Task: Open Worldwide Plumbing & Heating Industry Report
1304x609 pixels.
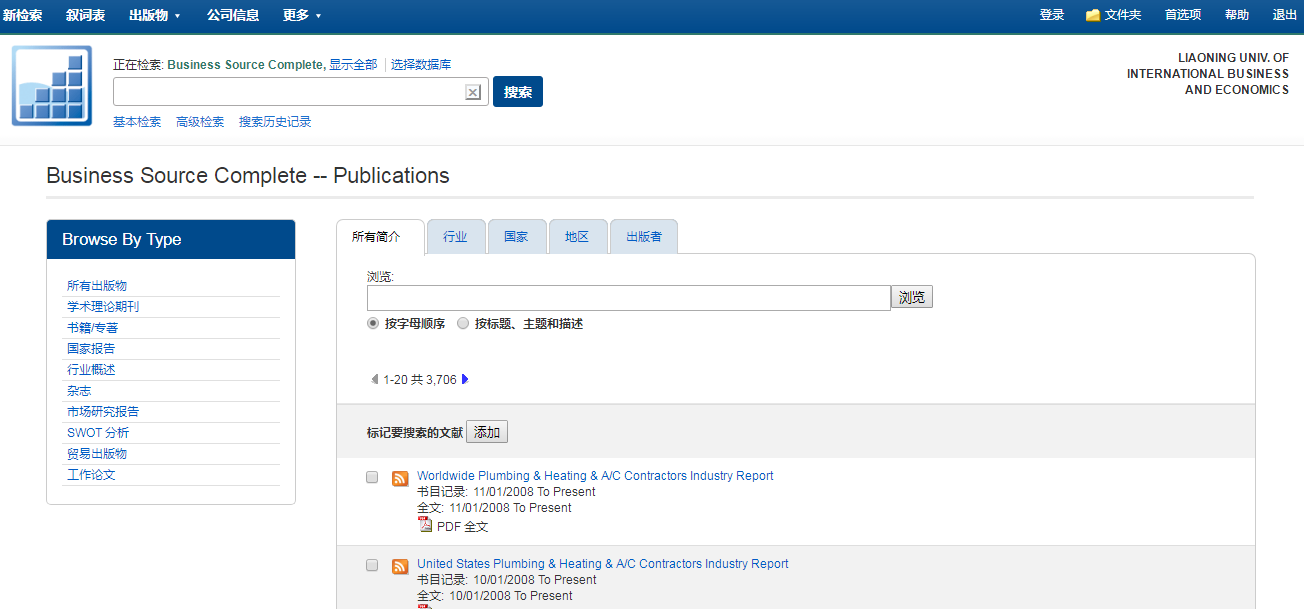Action: coord(595,476)
